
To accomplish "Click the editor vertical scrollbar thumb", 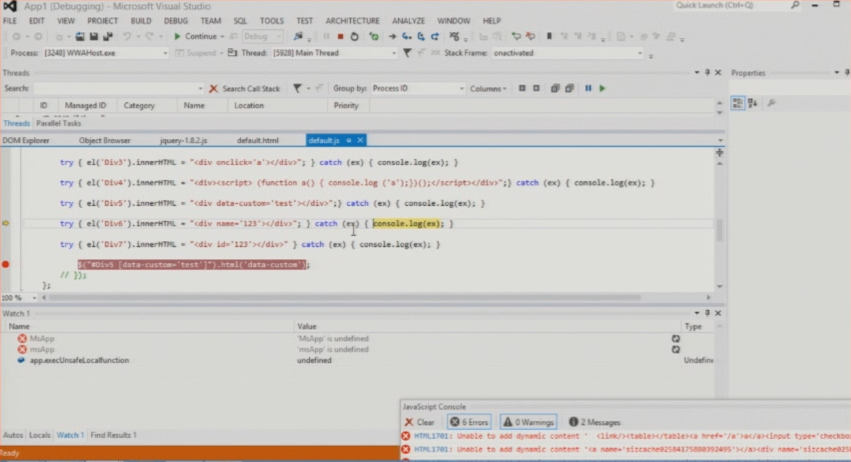I will click(x=720, y=229).
